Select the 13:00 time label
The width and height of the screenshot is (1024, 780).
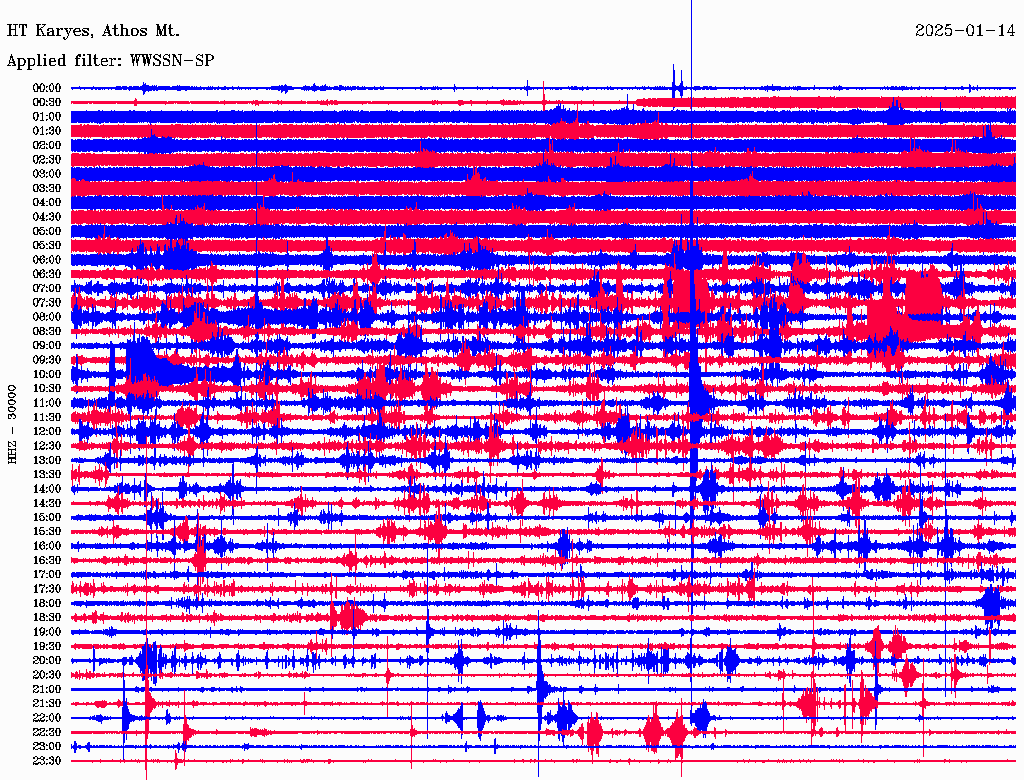point(47,461)
